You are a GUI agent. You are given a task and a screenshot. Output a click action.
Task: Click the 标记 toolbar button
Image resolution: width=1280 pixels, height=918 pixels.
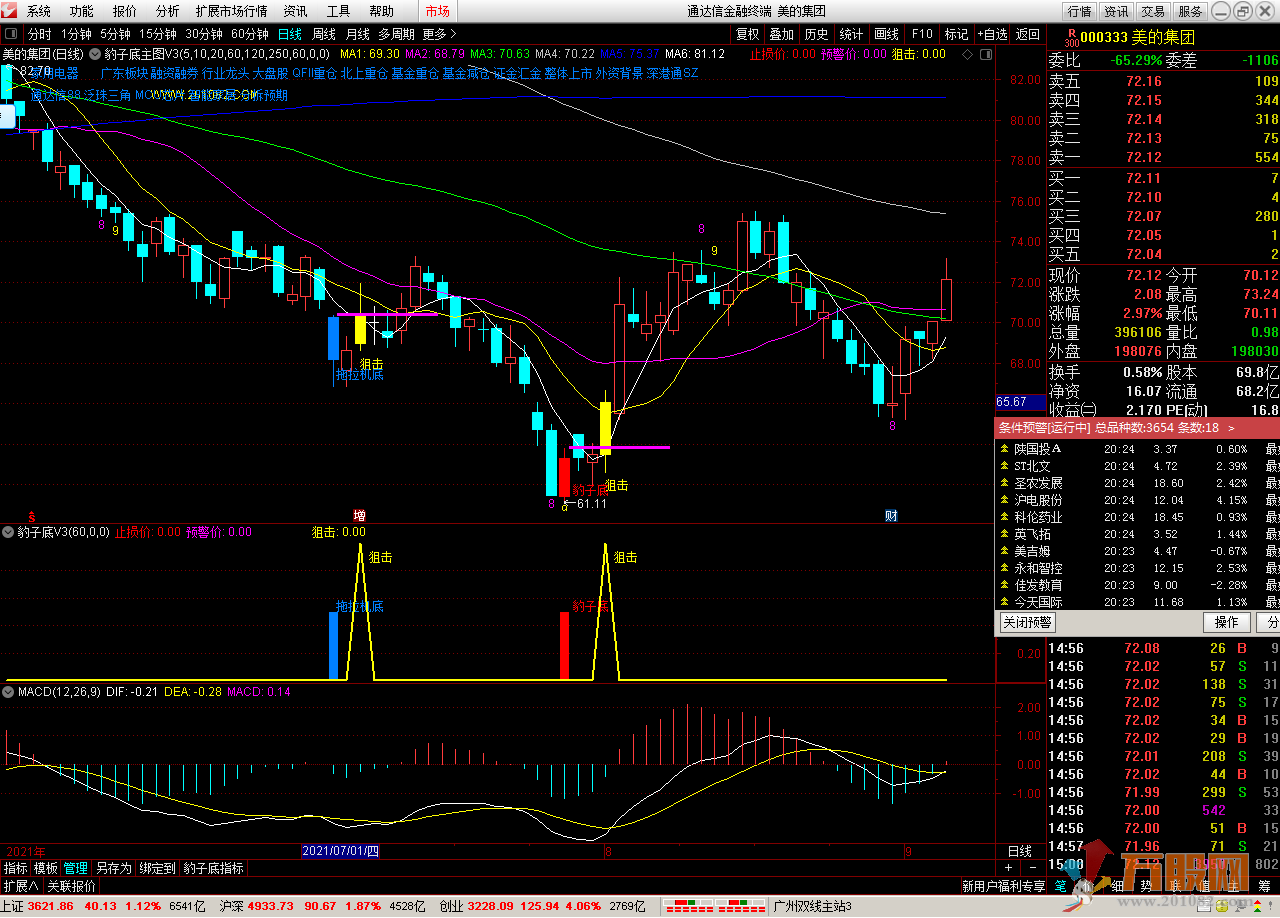click(x=957, y=34)
